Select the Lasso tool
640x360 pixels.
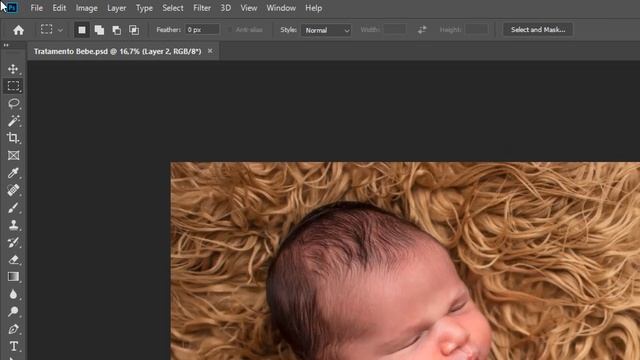tap(13, 103)
